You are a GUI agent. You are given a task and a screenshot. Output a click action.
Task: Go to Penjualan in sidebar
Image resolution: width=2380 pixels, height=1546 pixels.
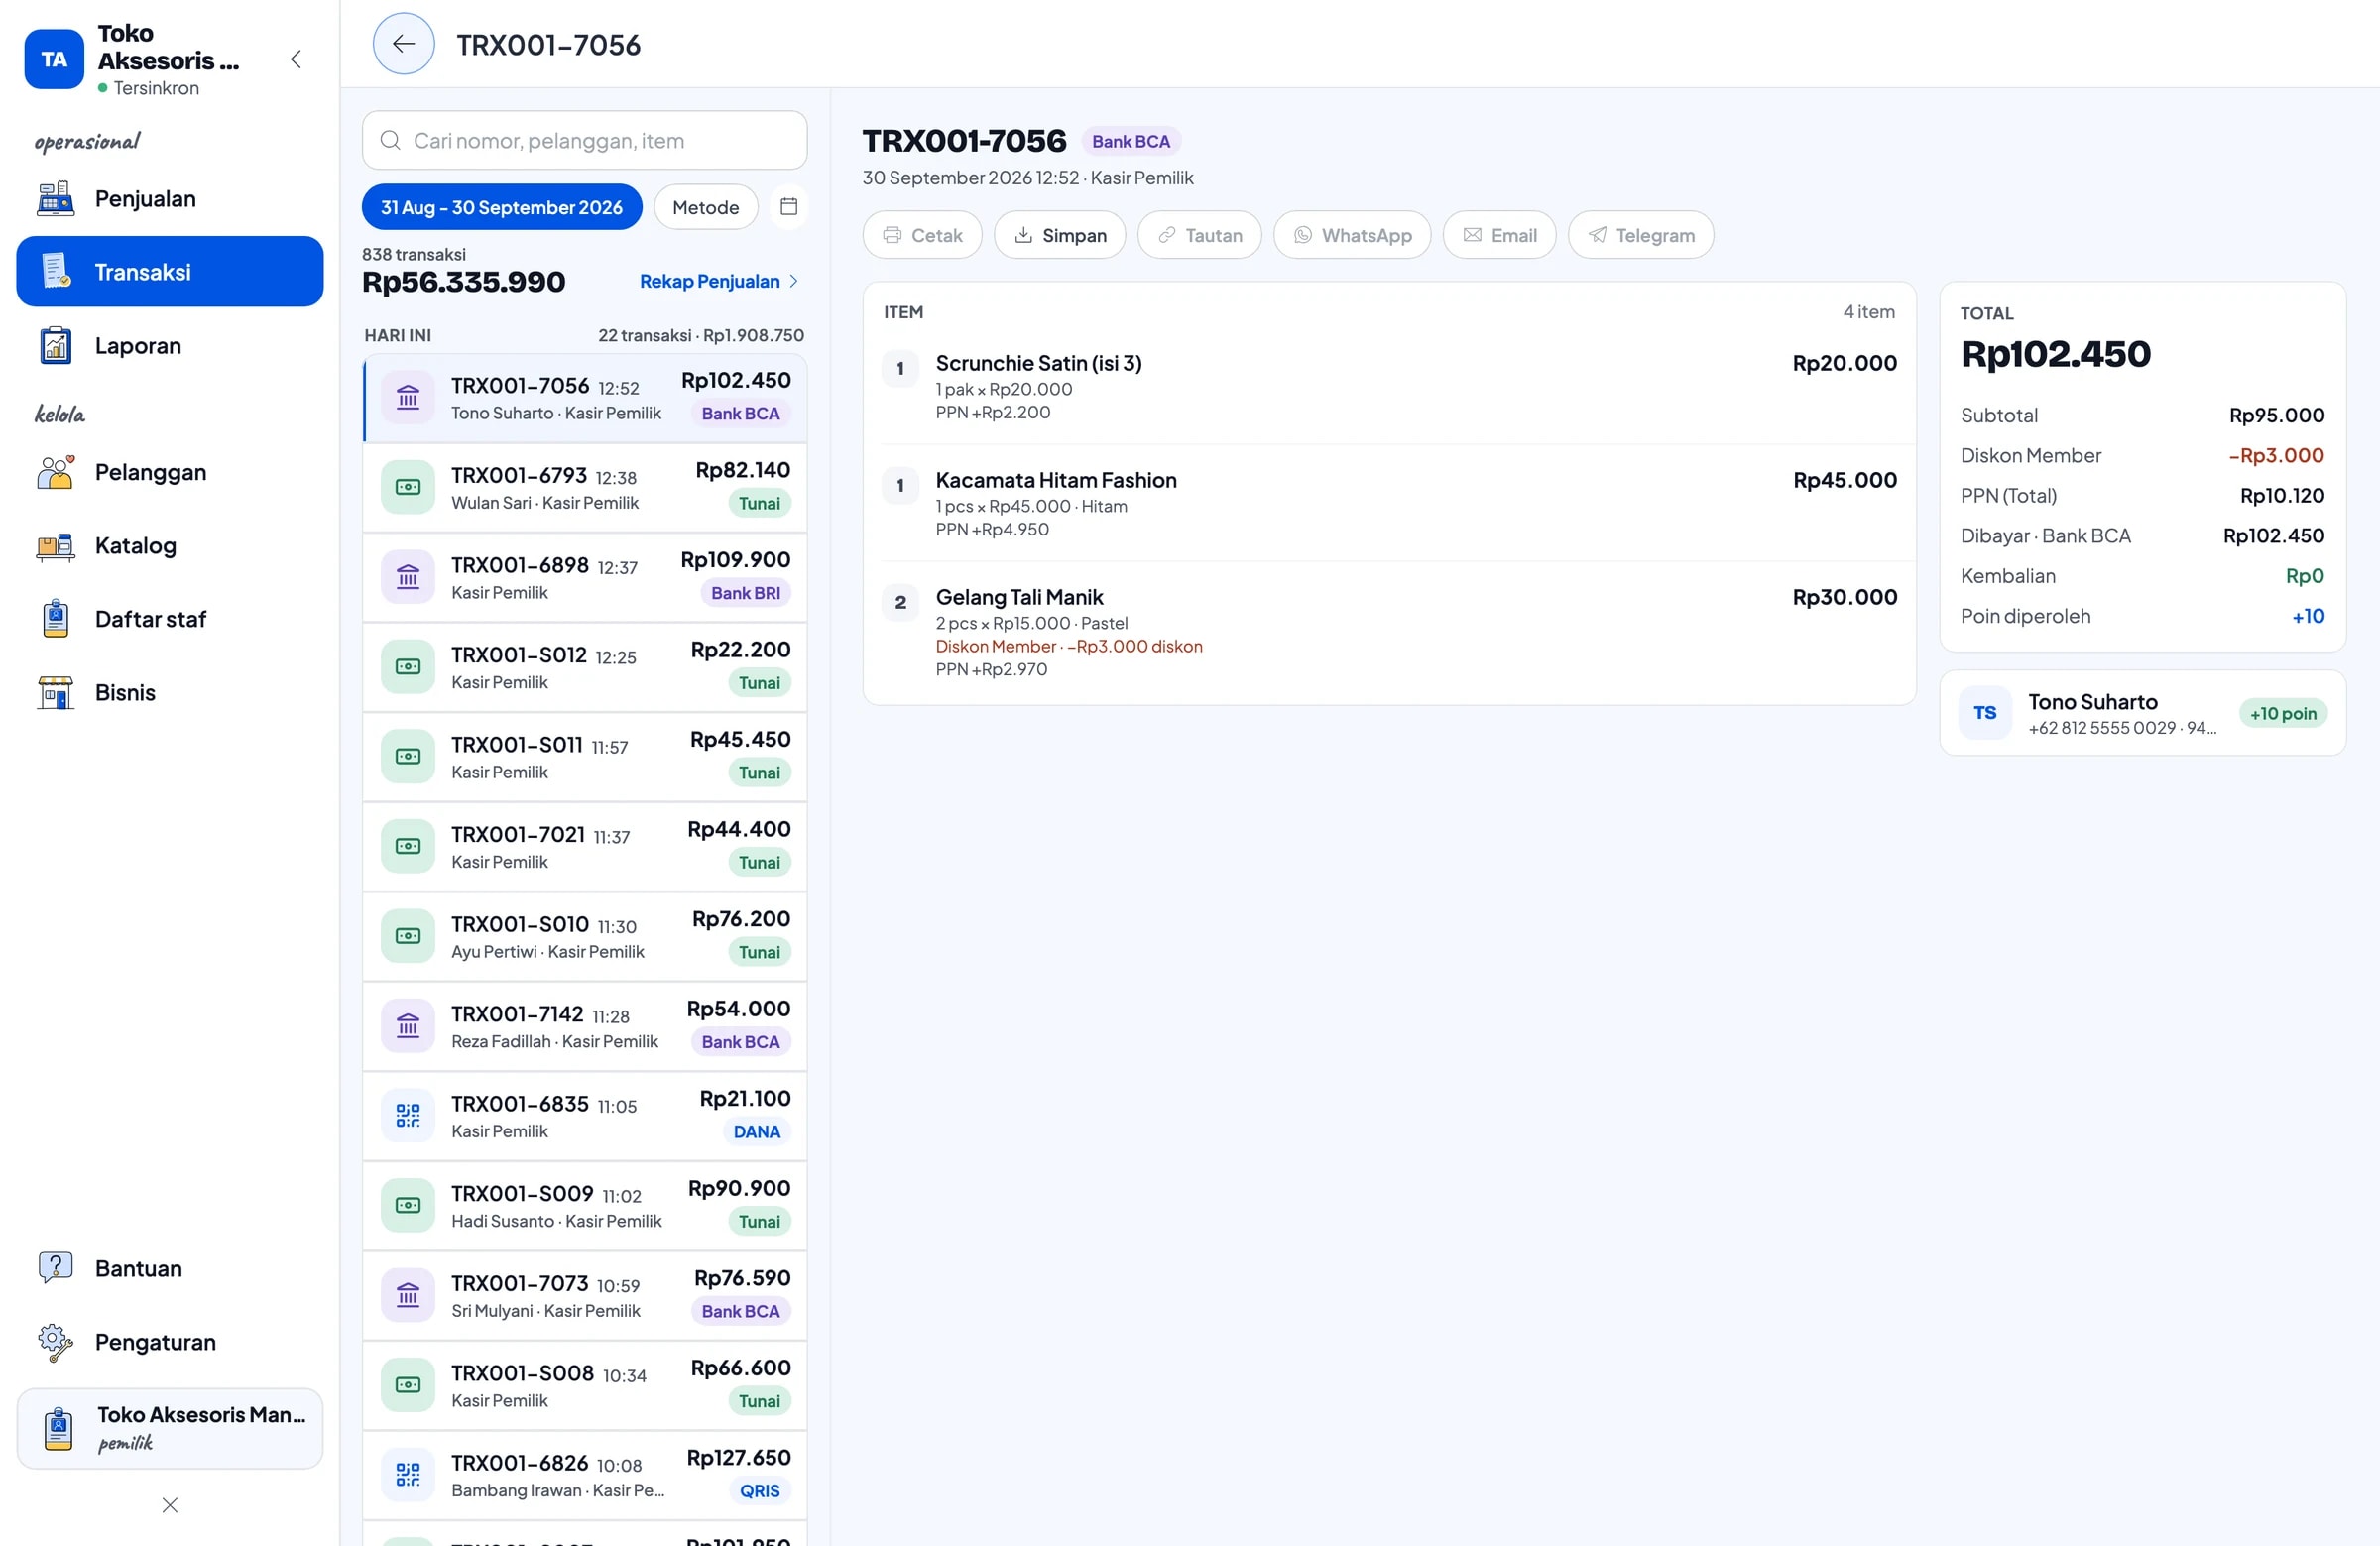click(x=170, y=199)
